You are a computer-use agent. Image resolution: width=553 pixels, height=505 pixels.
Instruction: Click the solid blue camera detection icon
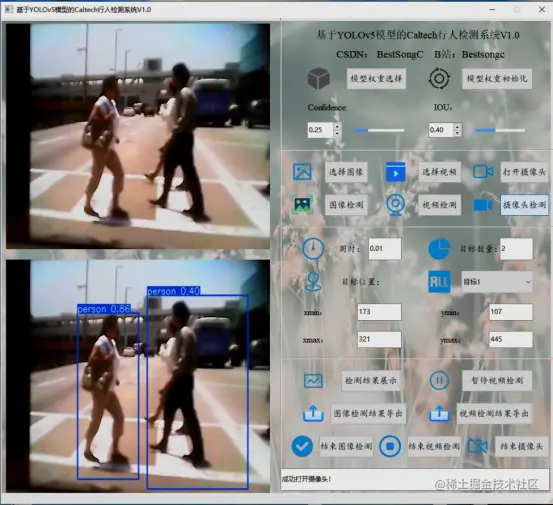click(483, 205)
